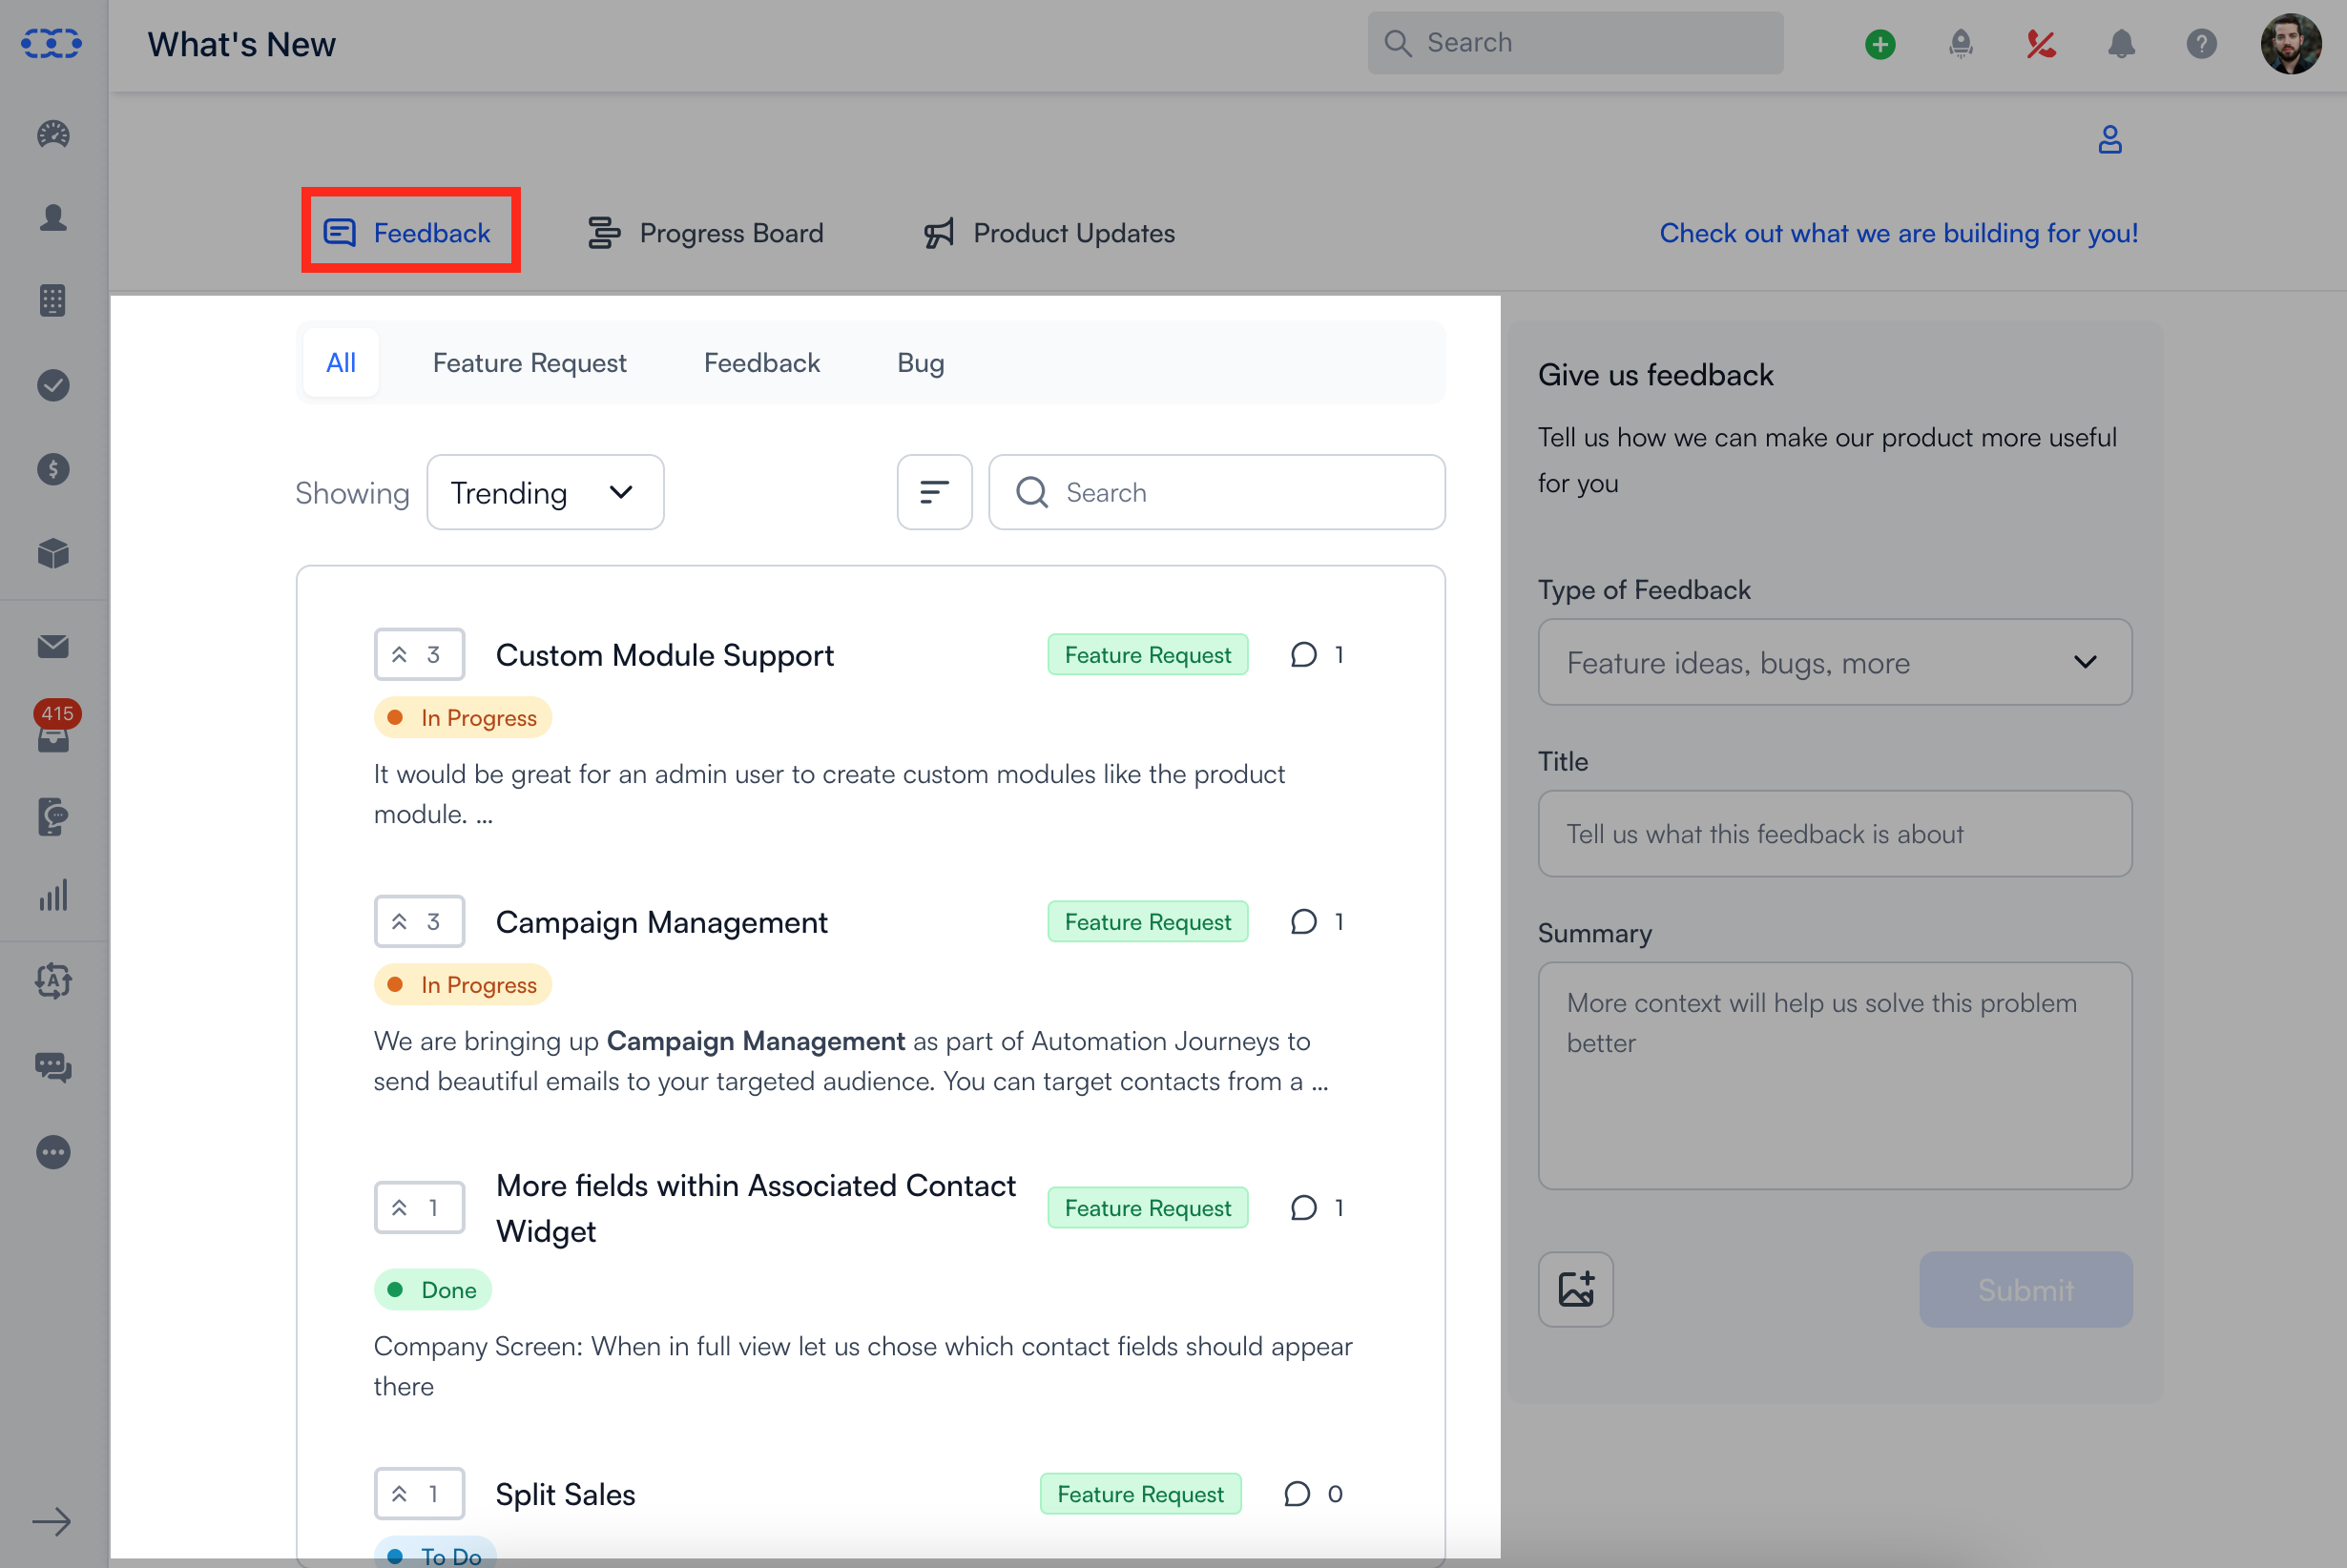The width and height of the screenshot is (2347, 1568).
Task: Open the Type of Feedback dropdown
Action: 1834,662
